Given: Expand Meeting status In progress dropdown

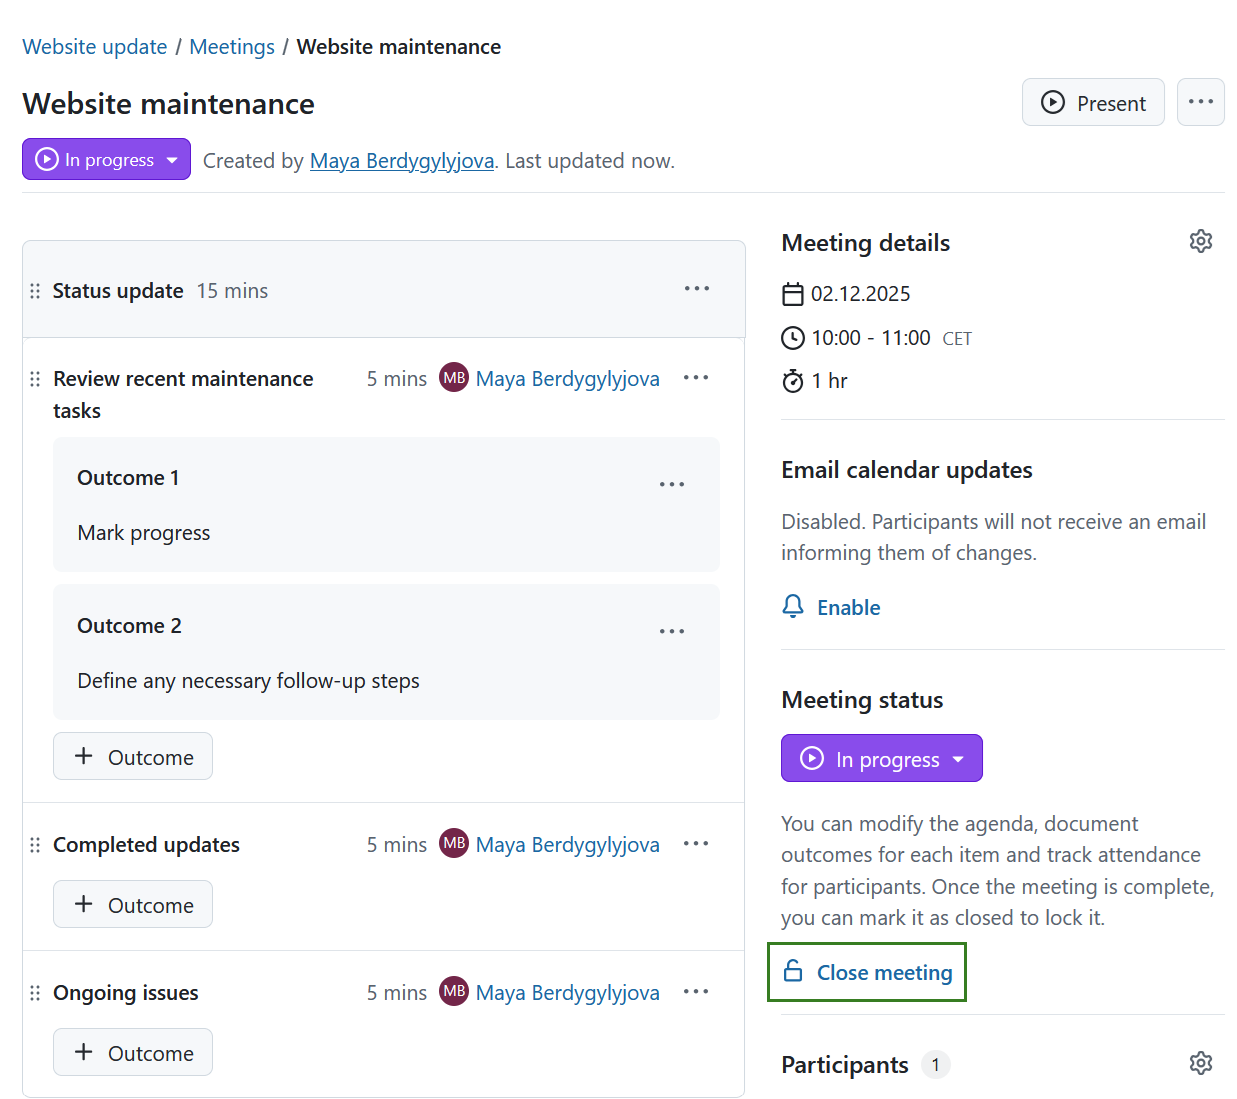Looking at the screenshot, I should [x=881, y=759].
